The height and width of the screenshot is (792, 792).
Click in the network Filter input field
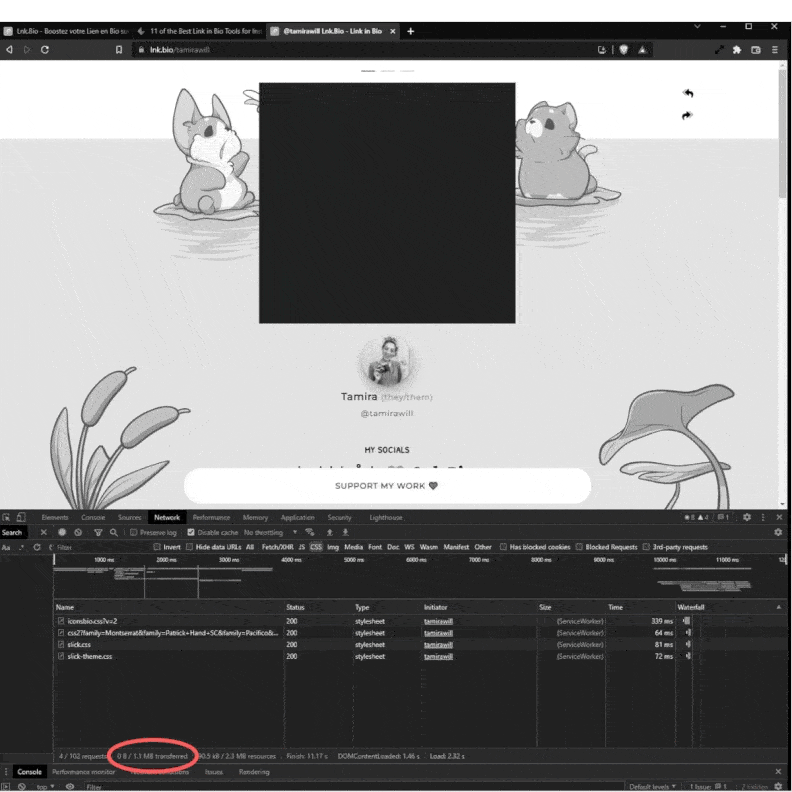point(101,547)
